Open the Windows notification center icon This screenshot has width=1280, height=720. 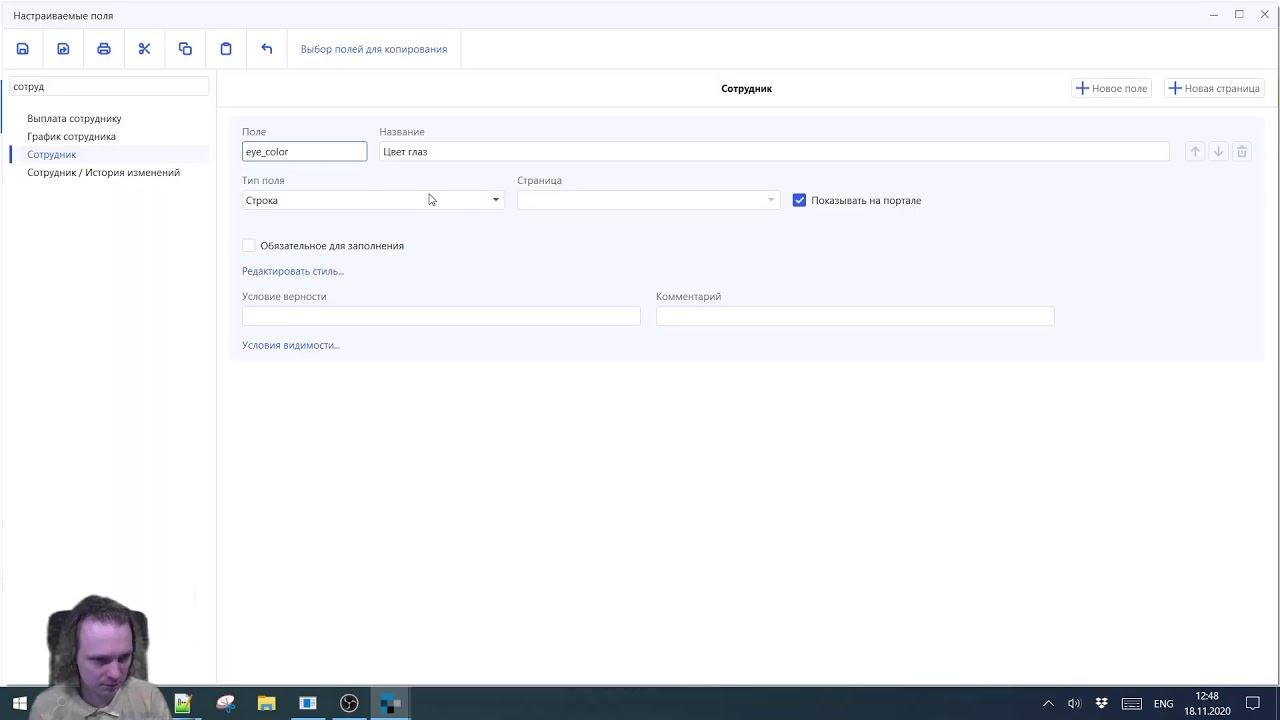1252,703
